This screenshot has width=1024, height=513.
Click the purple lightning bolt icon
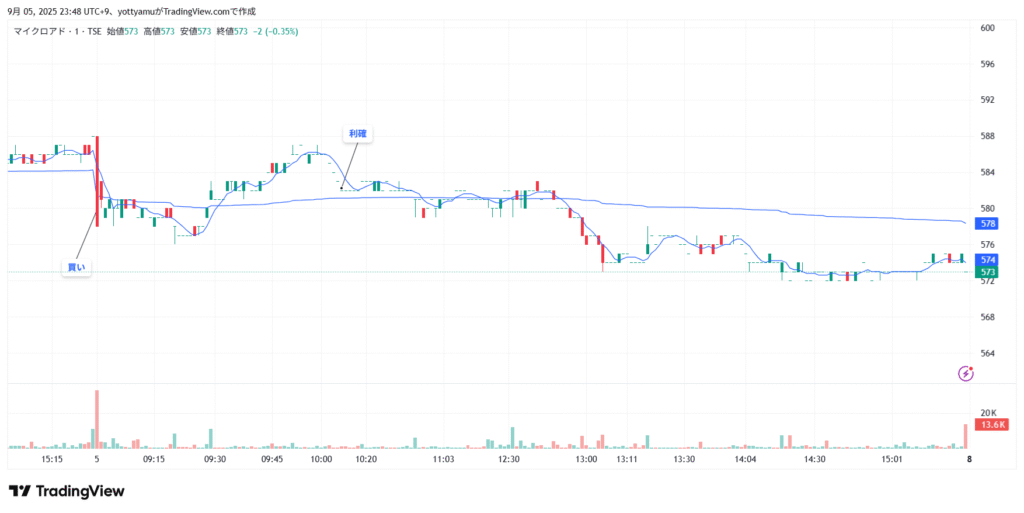966,373
